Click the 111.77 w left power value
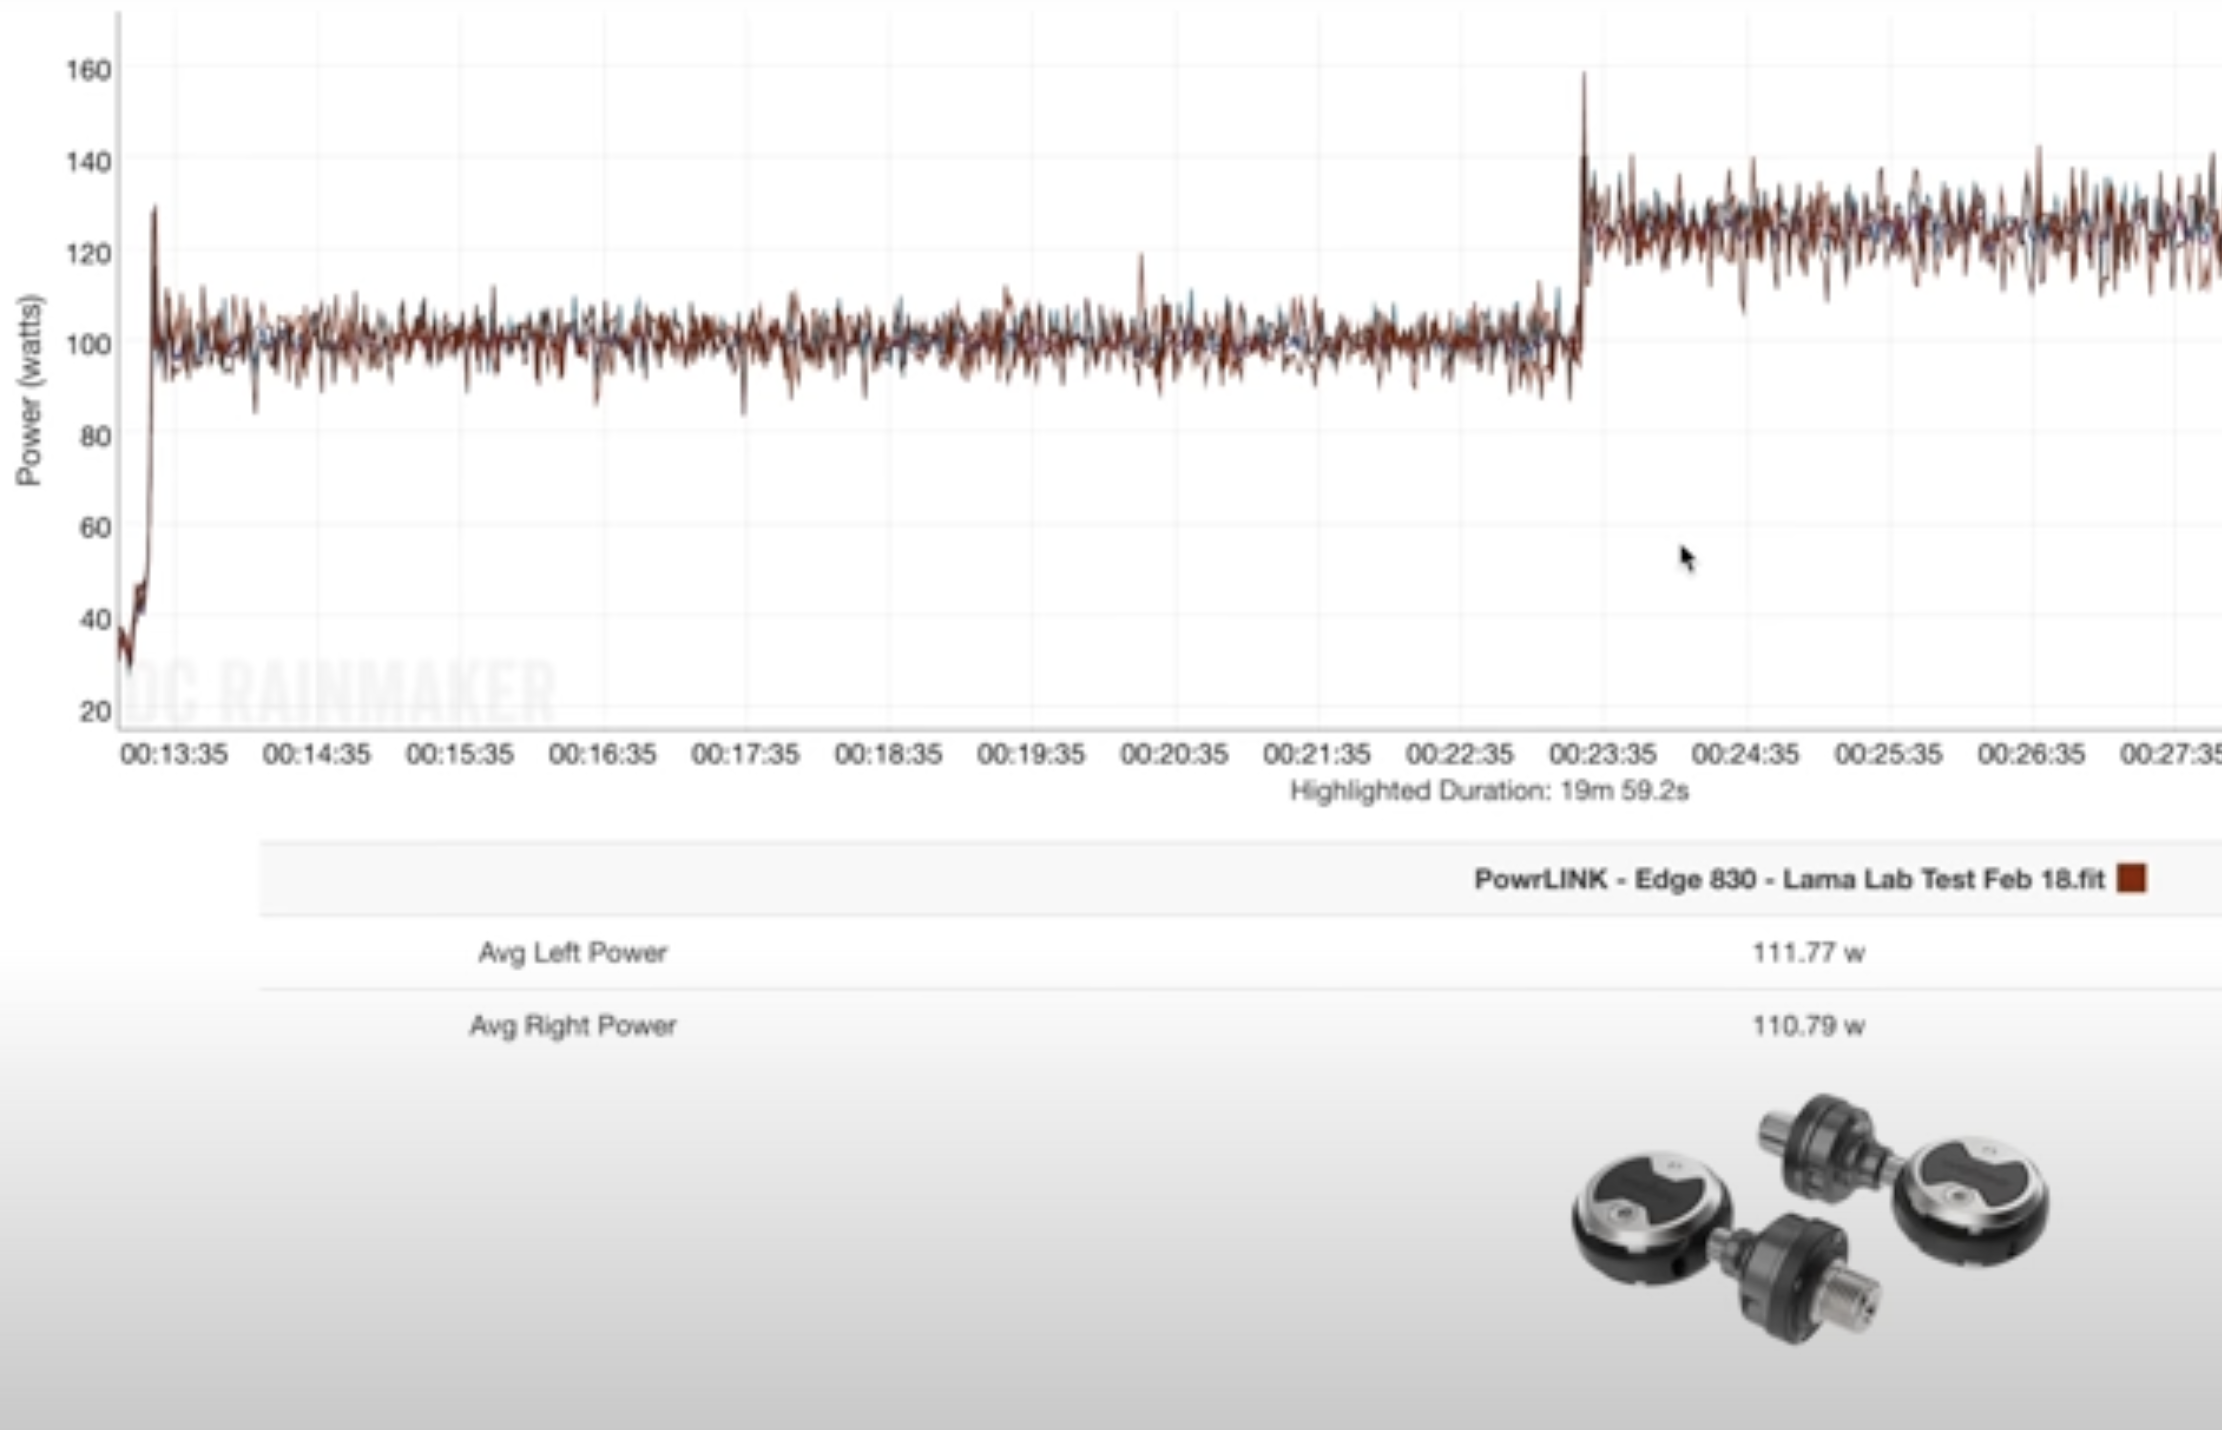 (x=1807, y=952)
